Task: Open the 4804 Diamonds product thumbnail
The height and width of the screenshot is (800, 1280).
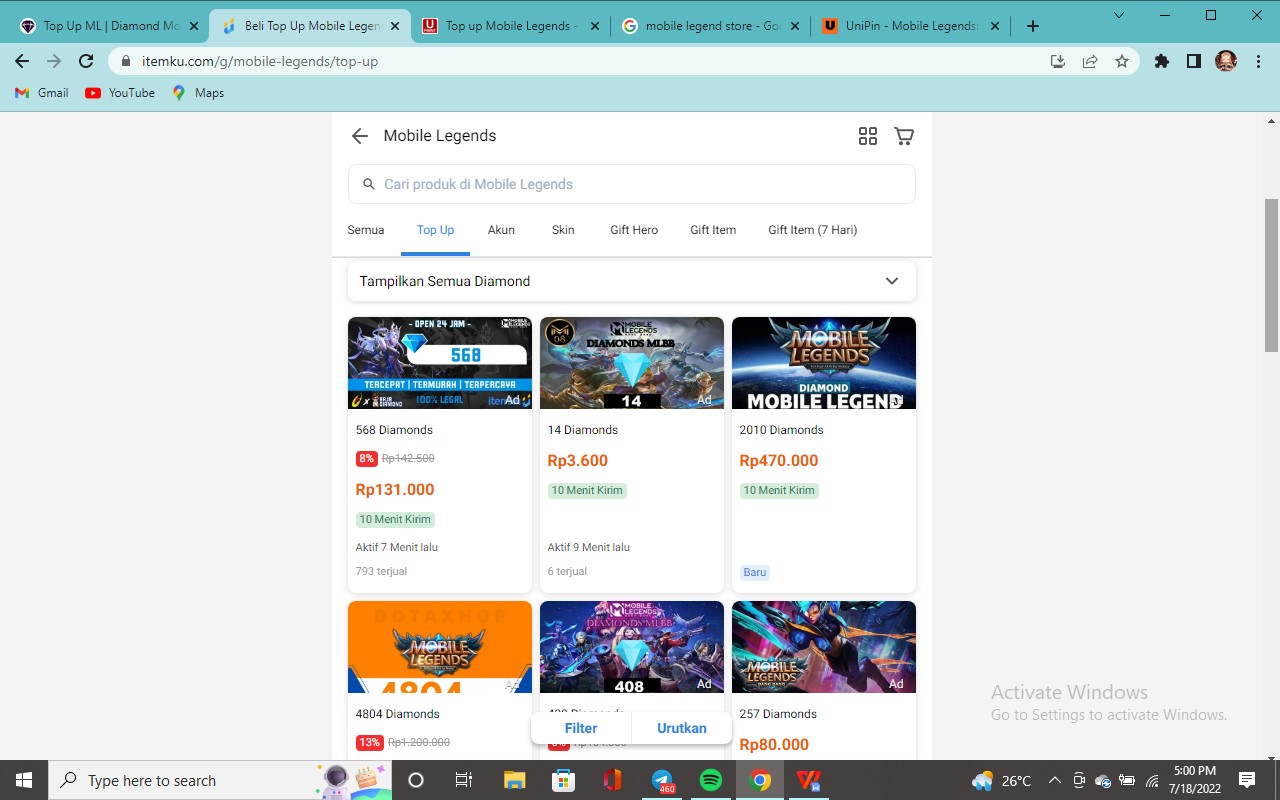Action: coord(440,647)
